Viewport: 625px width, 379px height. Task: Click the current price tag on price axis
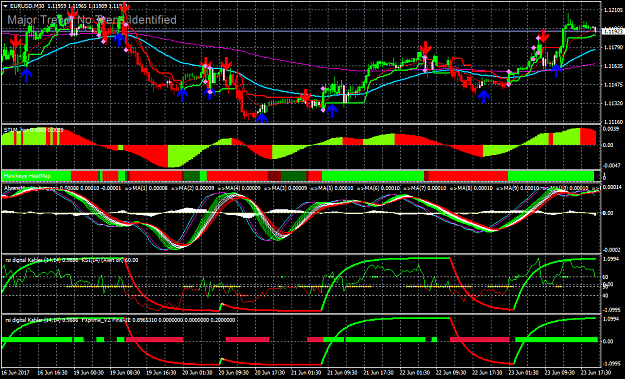[x=613, y=31]
